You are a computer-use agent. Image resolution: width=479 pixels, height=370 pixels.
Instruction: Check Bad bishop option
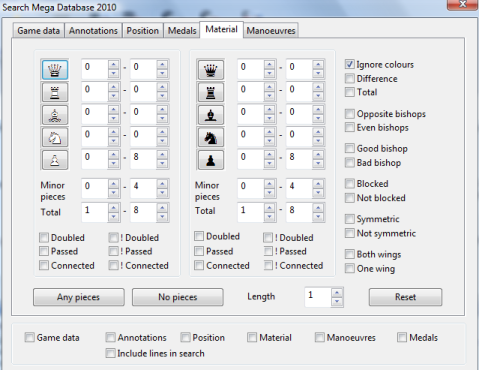(x=349, y=162)
